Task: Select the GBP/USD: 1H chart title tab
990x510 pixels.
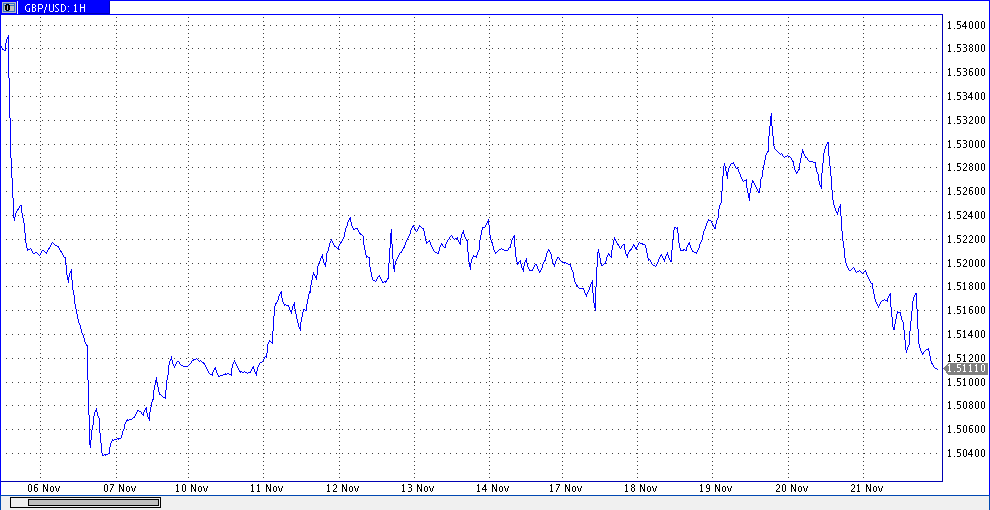Action: pyautogui.click(x=55, y=8)
